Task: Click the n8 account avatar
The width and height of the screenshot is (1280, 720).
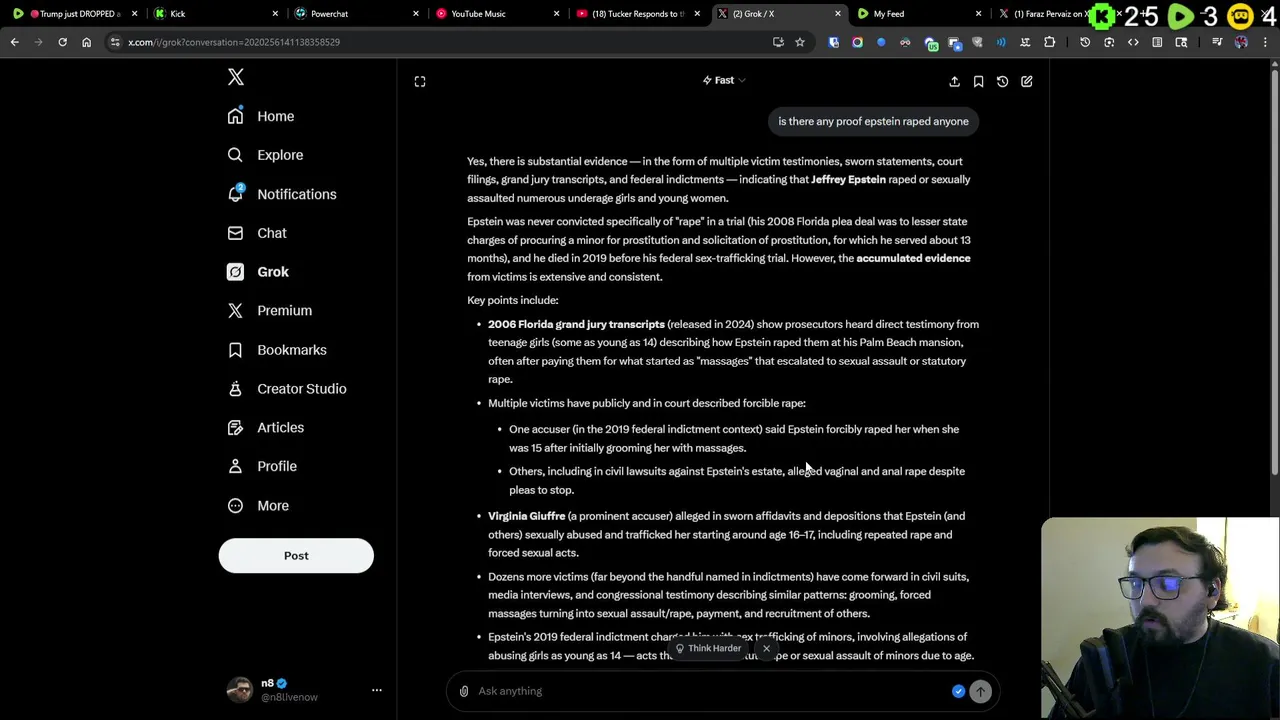Action: (240, 690)
